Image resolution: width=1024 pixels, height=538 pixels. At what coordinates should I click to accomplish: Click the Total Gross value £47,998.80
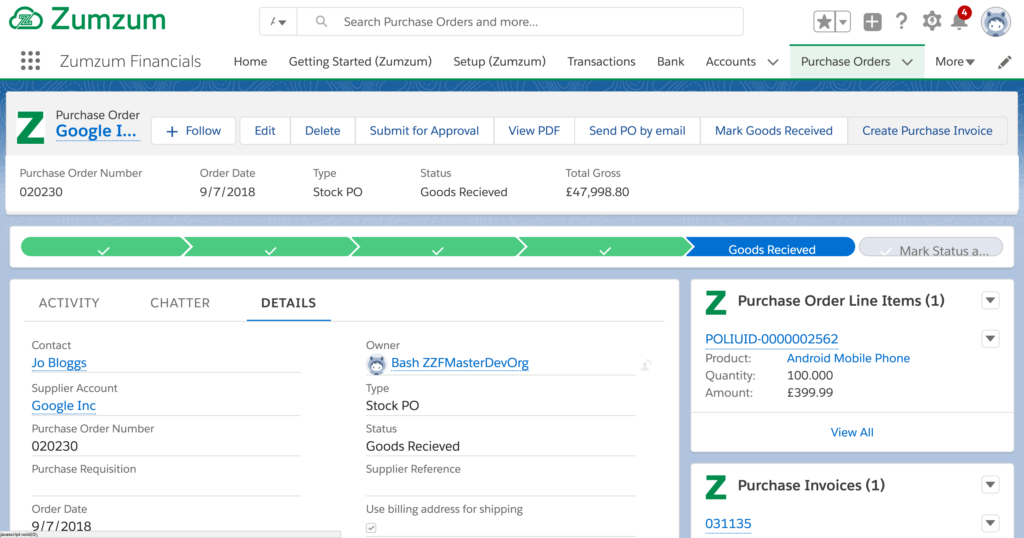pos(597,192)
